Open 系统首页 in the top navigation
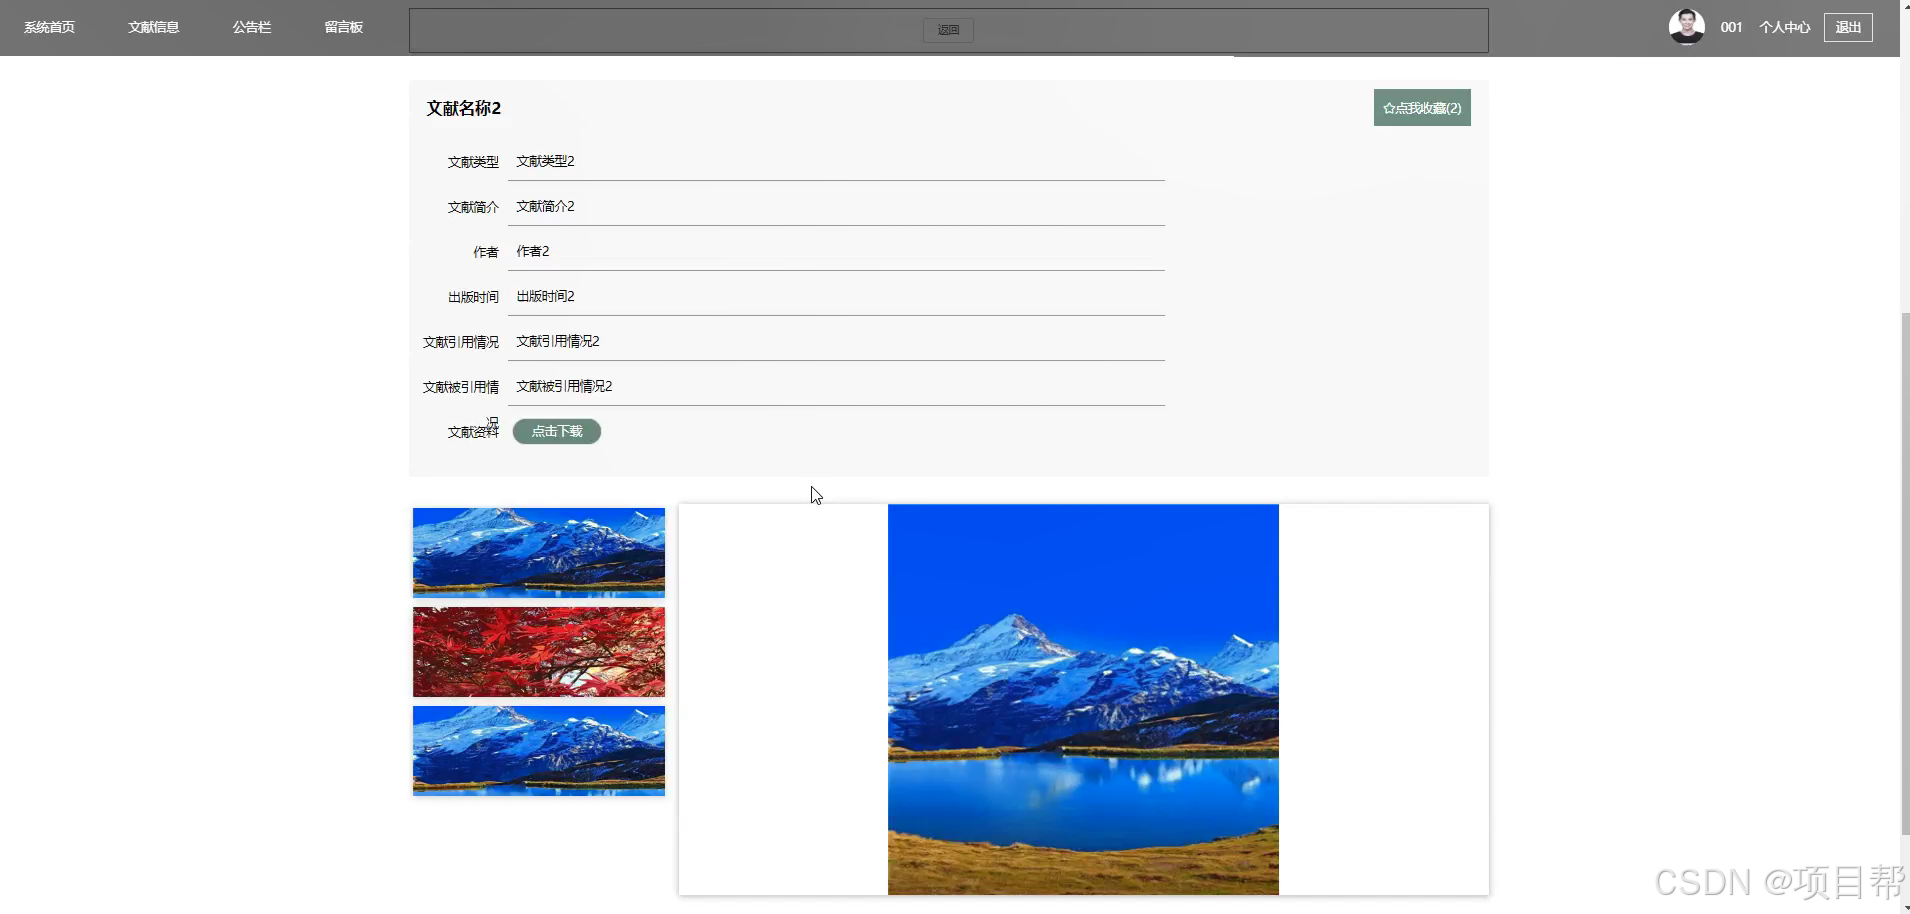1910x914 pixels. pyautogui.click(x=49, y=27)
